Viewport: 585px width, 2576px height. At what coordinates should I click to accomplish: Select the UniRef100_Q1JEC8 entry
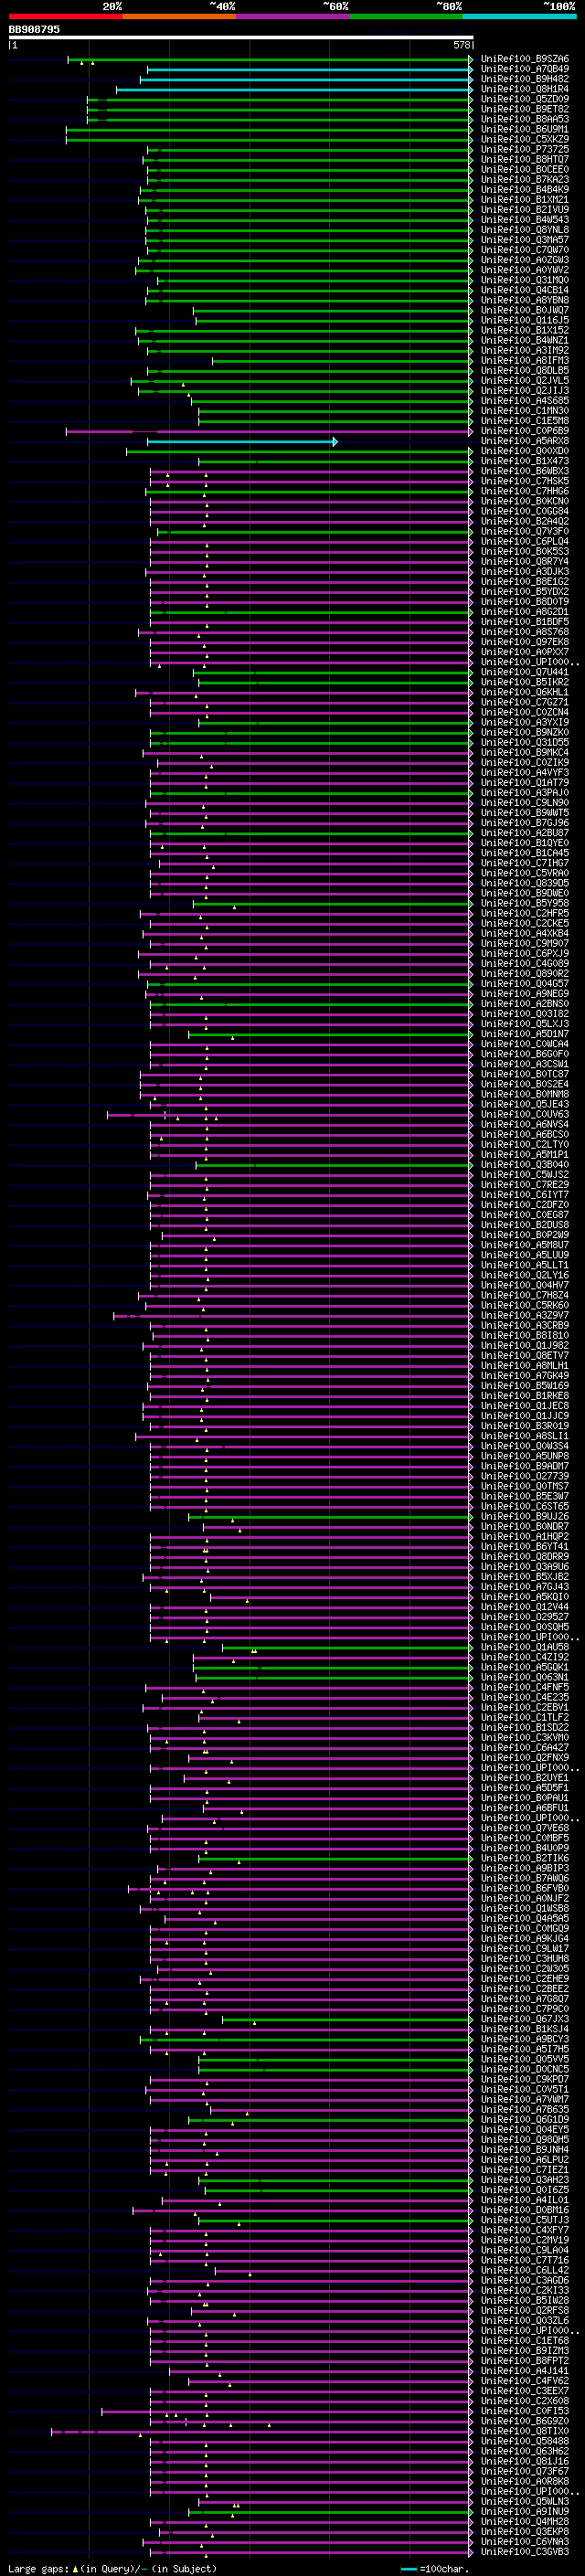coord(525,1406)
